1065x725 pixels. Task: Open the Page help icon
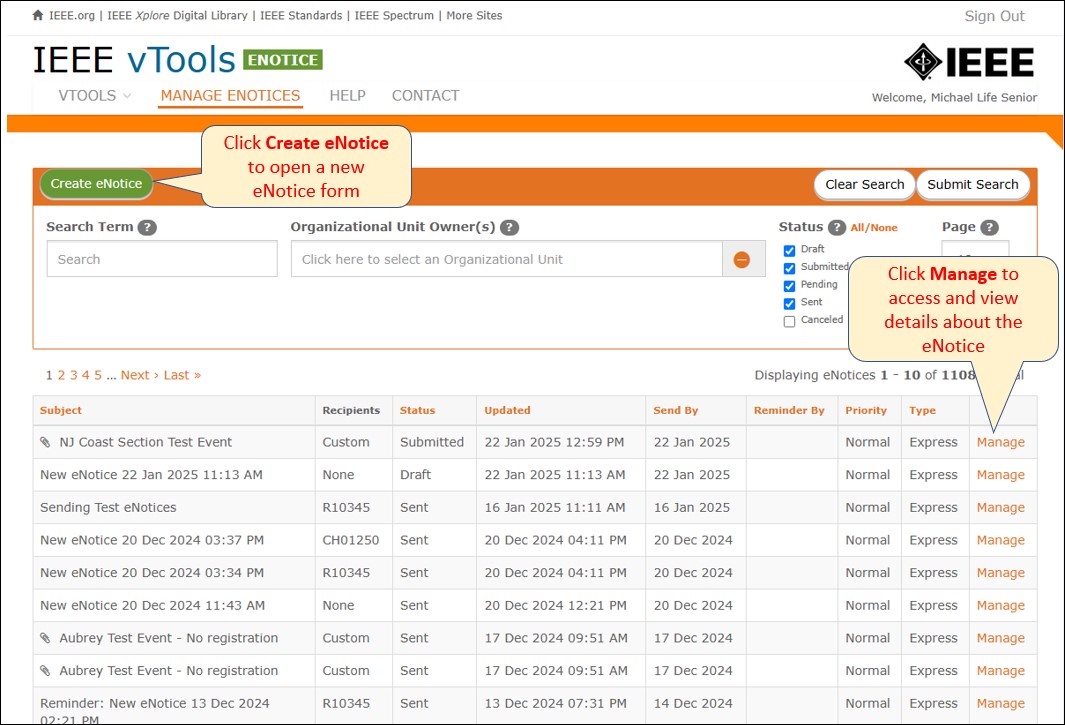click(990, 228)
